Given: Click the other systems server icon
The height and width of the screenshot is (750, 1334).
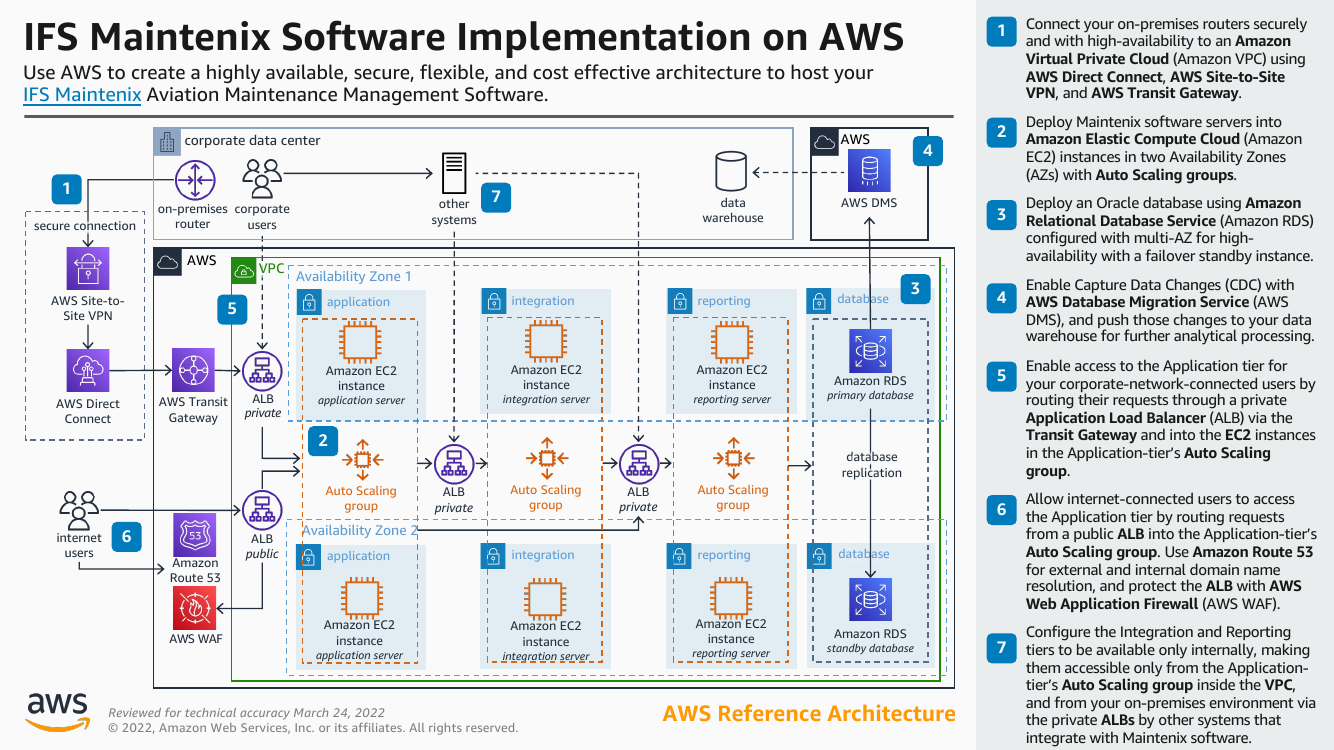Looking at the screenshot, I should [x=454, y=173].
